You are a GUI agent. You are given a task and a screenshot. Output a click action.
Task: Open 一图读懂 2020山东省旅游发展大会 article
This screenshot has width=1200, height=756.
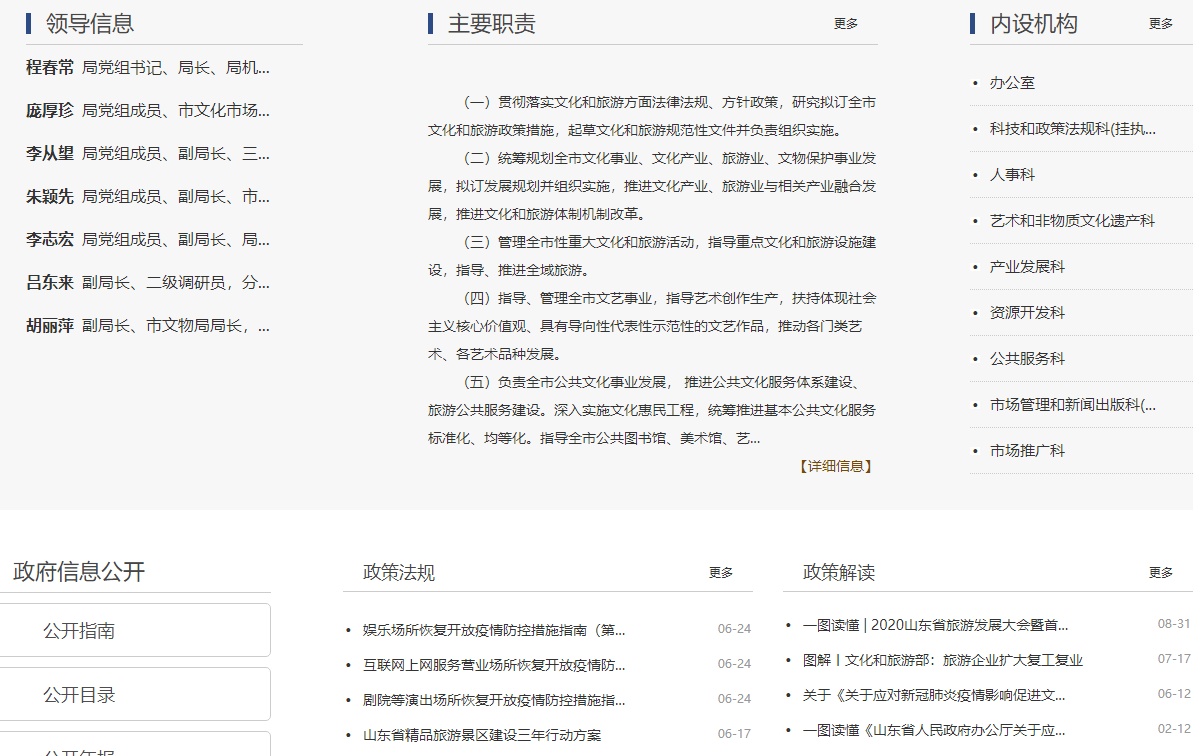(x=935, y=625)
